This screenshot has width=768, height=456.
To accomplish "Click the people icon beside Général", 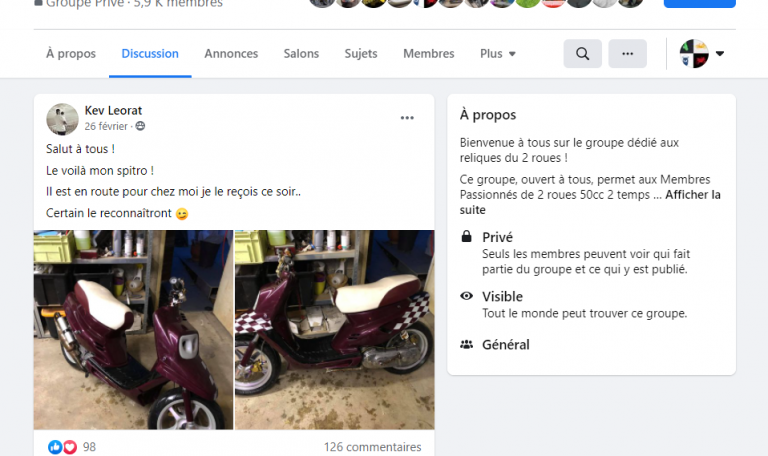I will (x=466, y=344).
